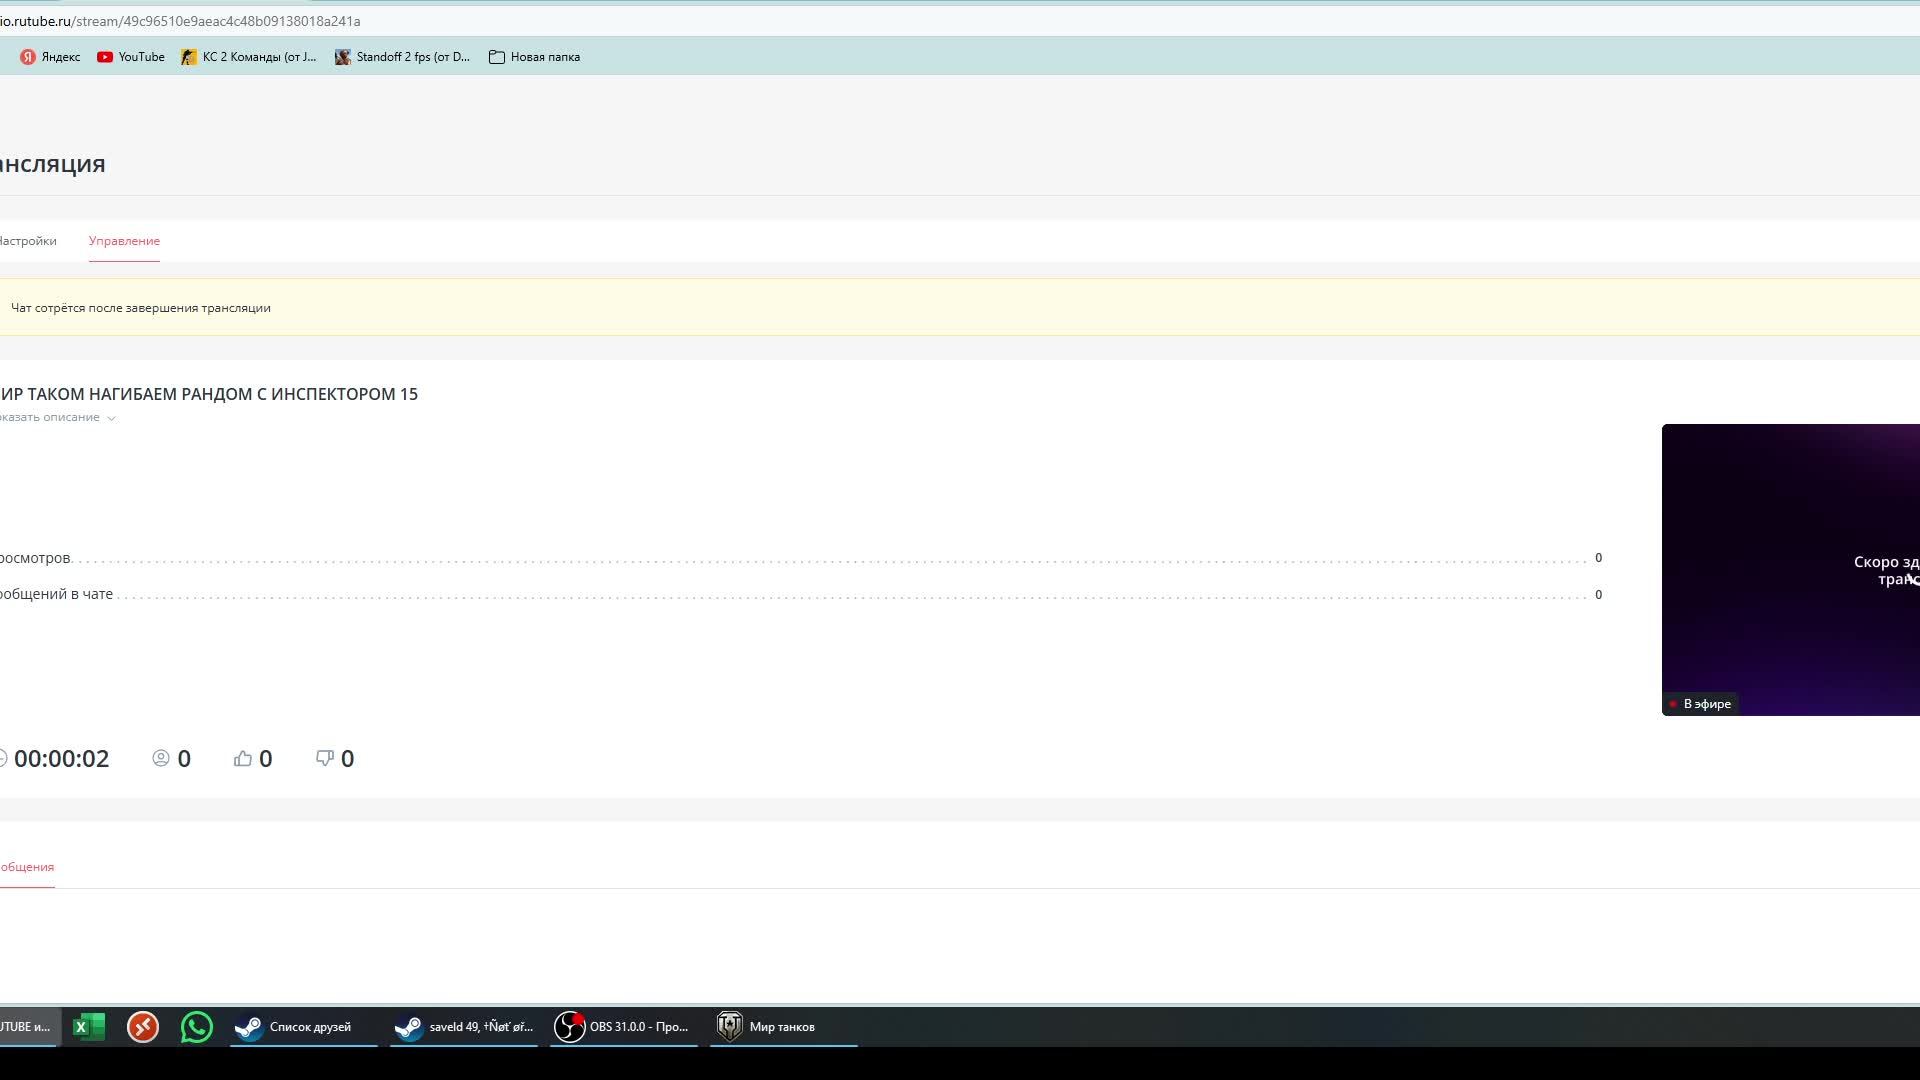Switch to the Настройки tab
1920x1080 pixels.
pos(28,240)
